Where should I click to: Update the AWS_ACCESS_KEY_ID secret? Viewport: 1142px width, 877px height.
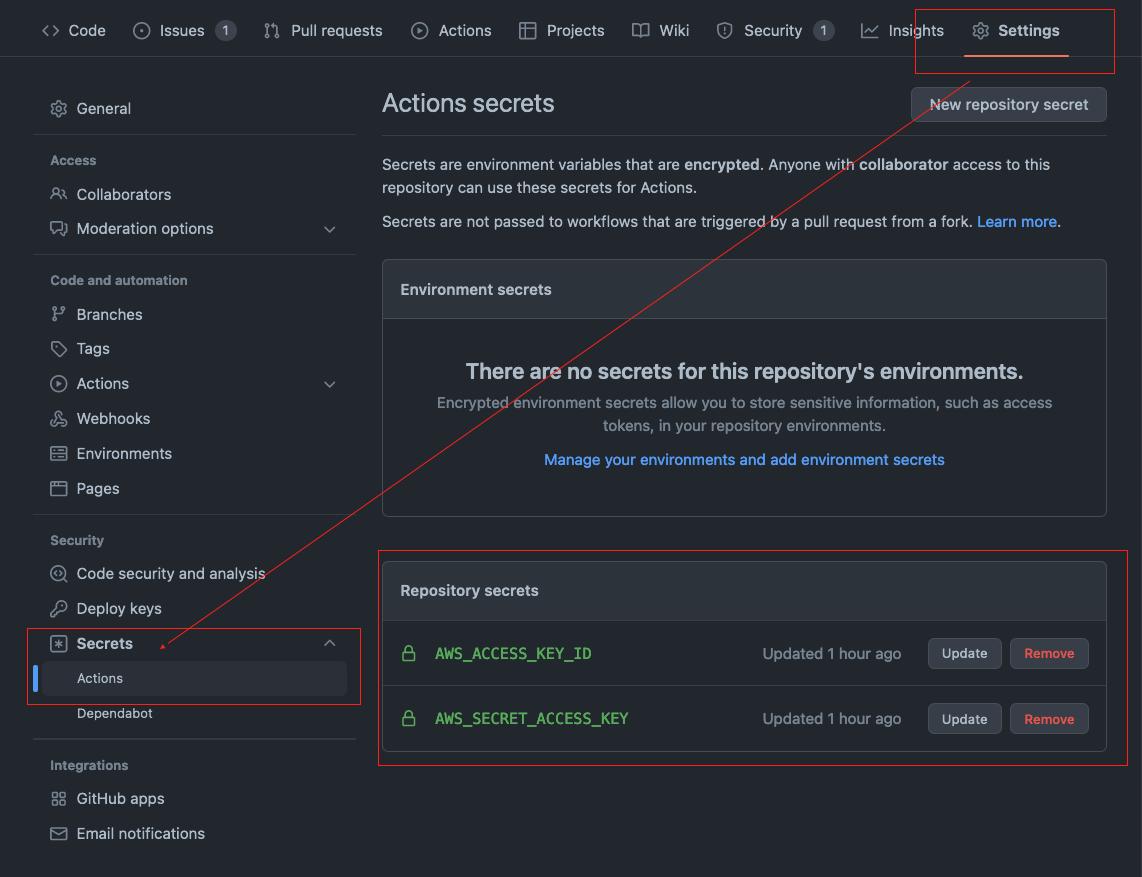coord(964,653)
